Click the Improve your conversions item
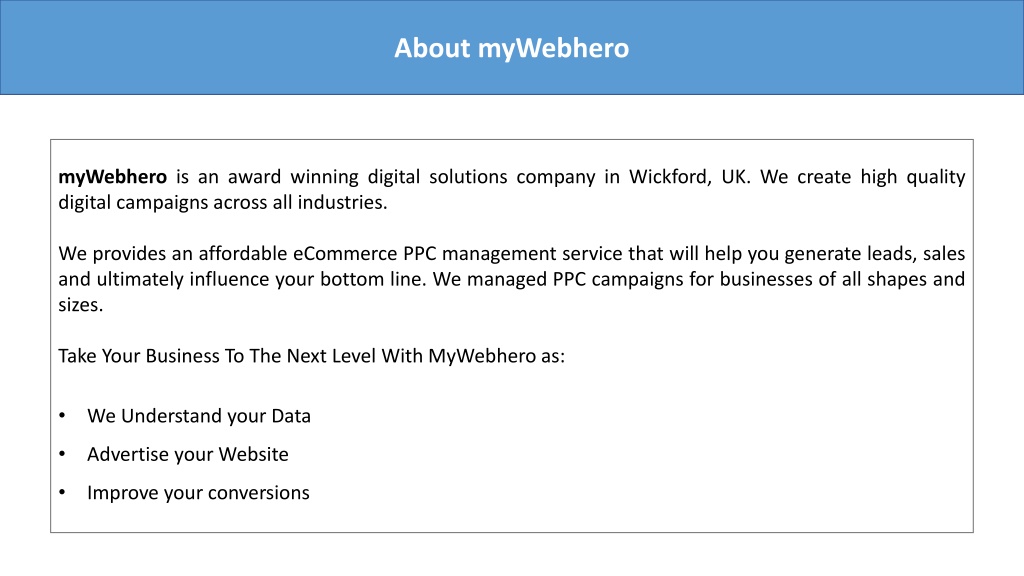Screen dimensions: 1024x576 point(199,493)
